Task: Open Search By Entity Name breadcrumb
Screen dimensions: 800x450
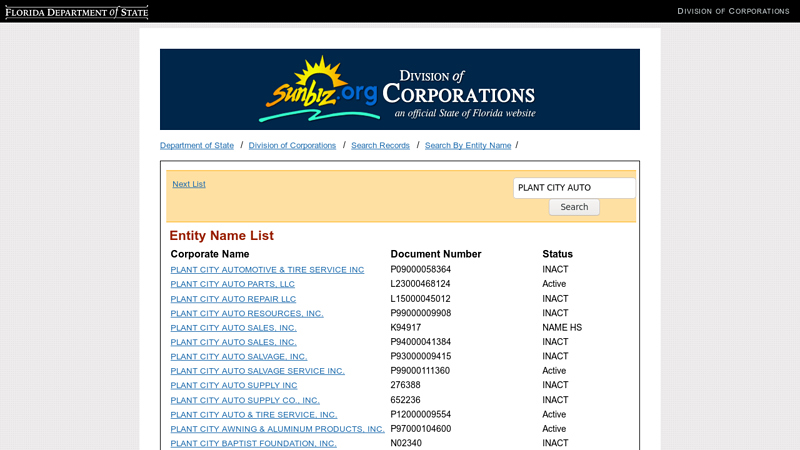Action: [x=468, y=145]
